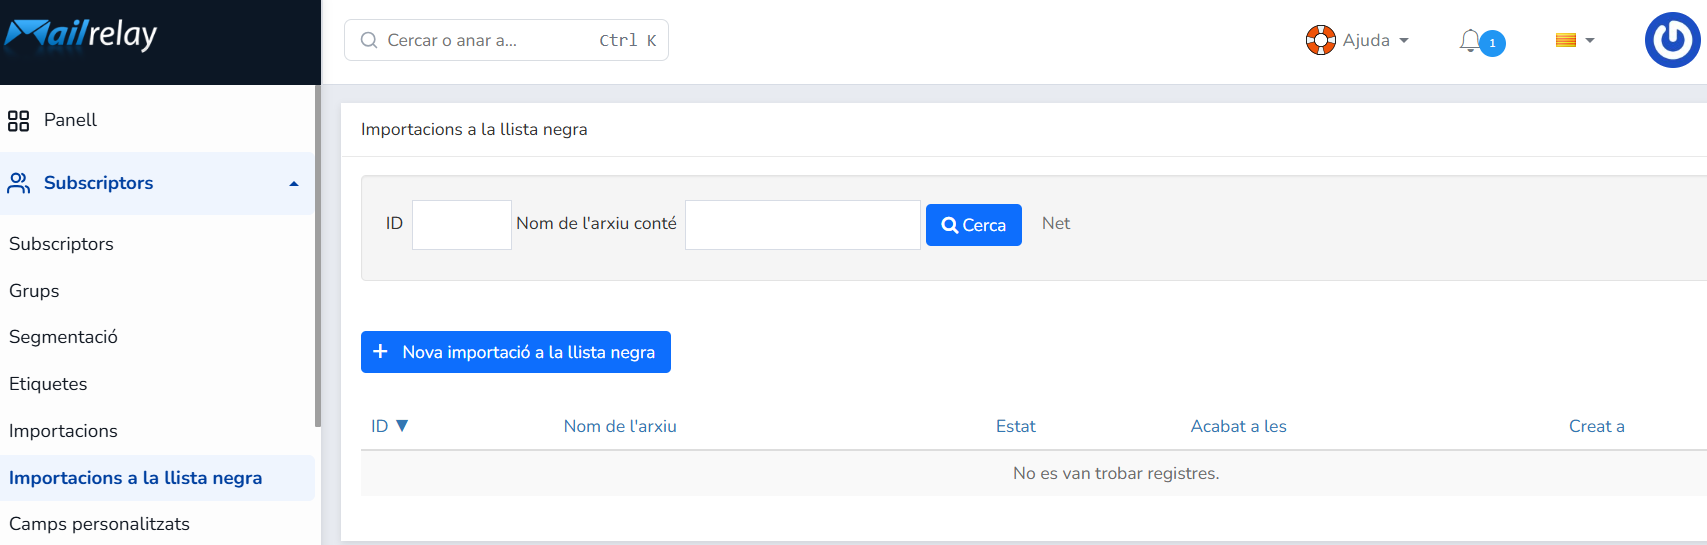Focus the Cercar o anar a search box

[x=506, y=40]
